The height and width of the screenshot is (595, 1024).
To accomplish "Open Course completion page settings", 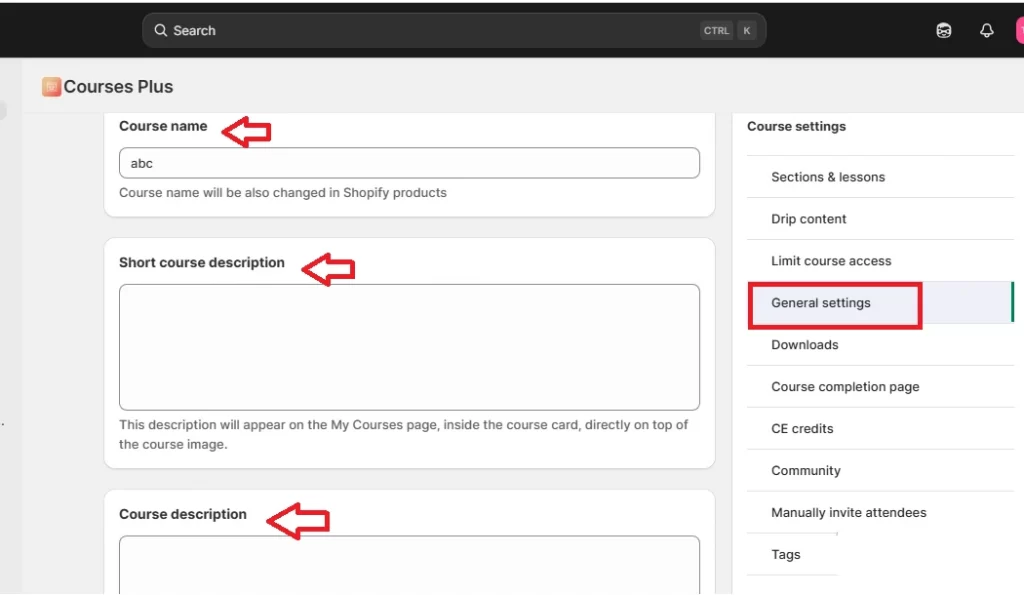I will tap(845, 387).
